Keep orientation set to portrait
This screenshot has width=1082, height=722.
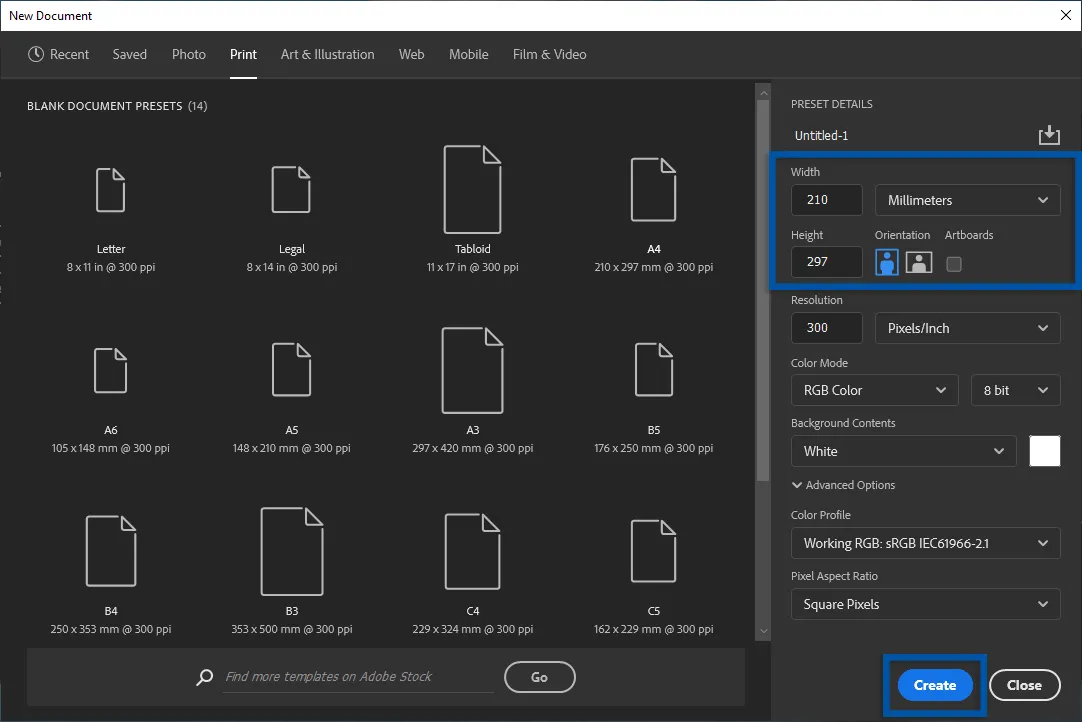coord(886,262)
